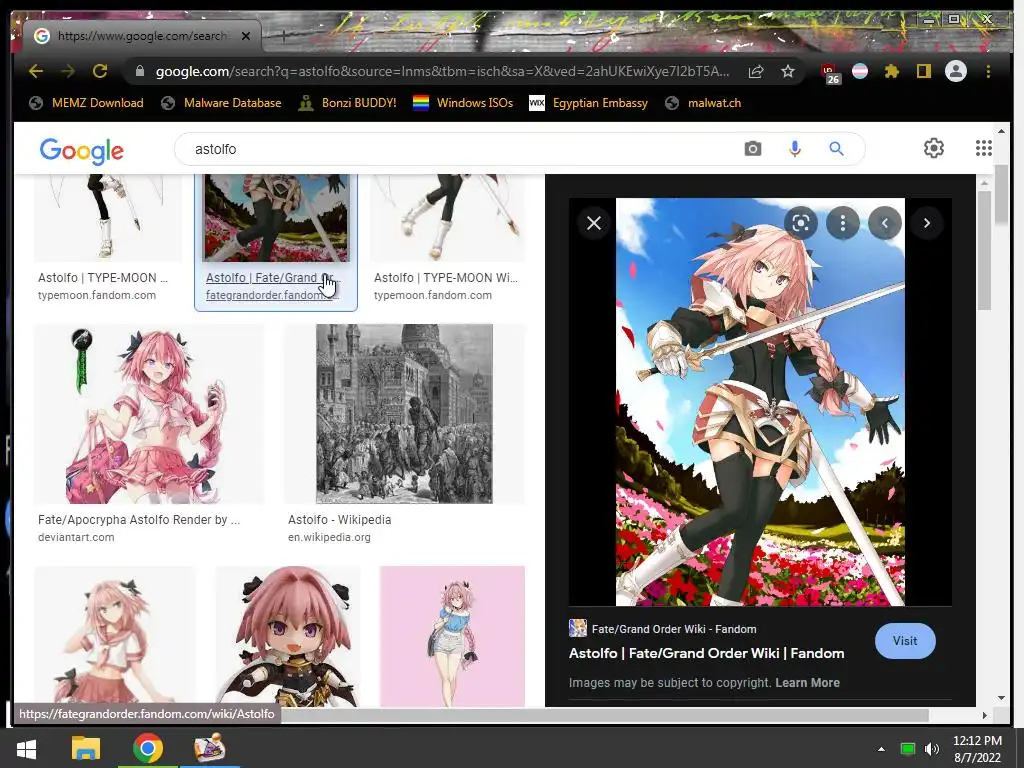Click the preview panel scrollbar
The height and width of the screenshot is (768, 1024).
coord(985,251)
